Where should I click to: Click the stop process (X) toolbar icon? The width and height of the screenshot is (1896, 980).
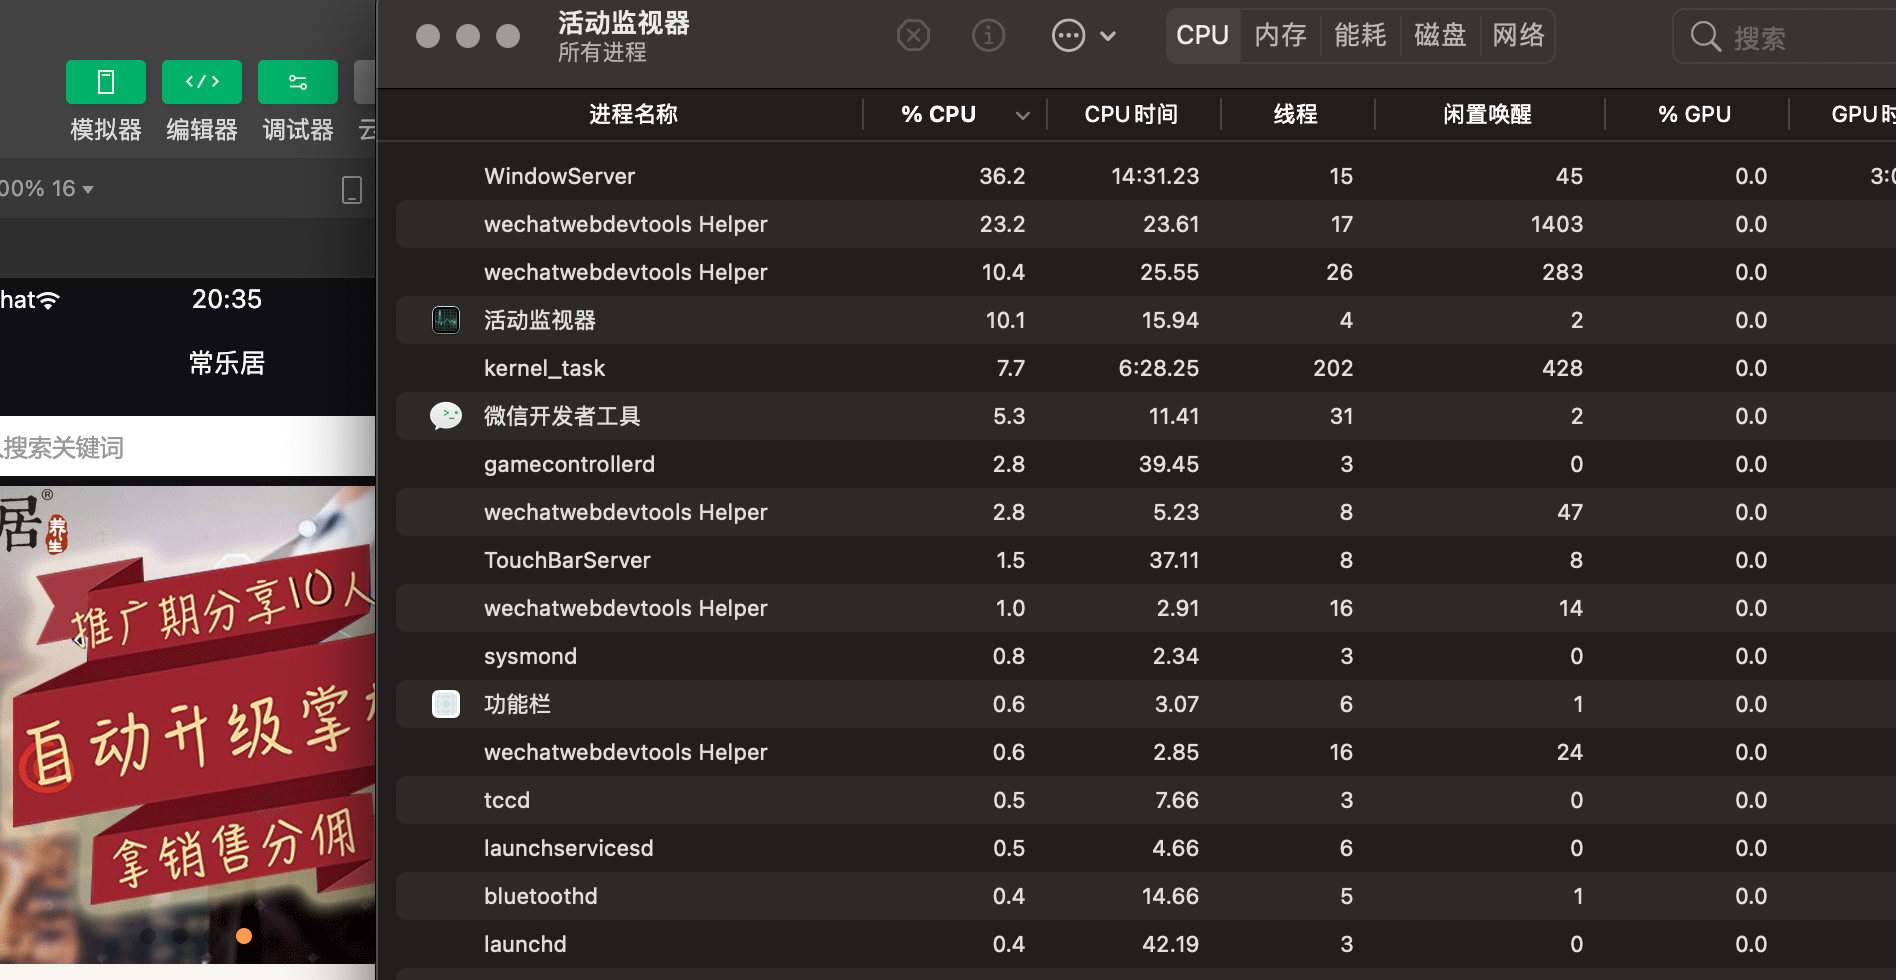(913, 36)
